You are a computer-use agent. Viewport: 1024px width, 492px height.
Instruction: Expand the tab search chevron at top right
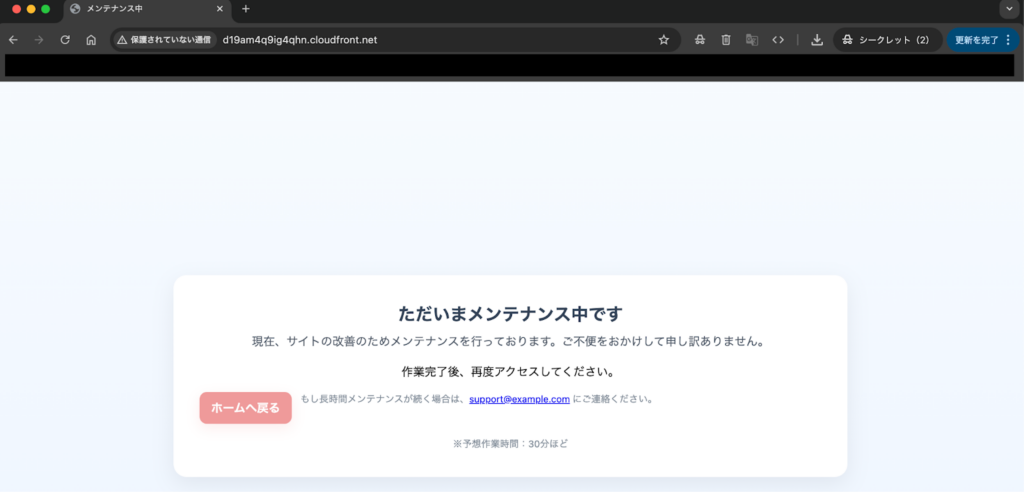tap(1008, 9)
